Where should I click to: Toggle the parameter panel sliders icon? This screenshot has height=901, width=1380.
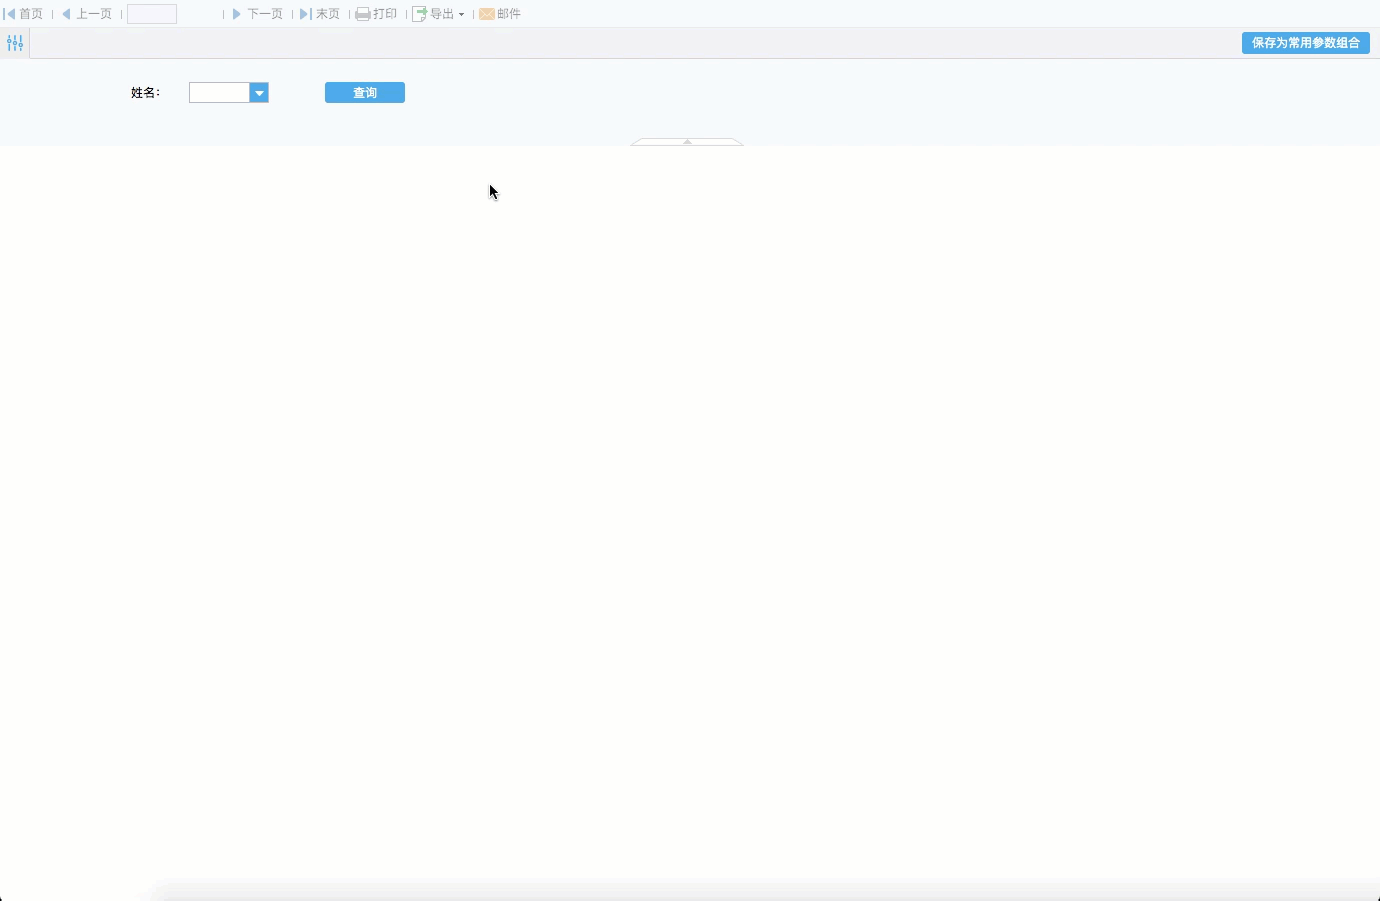pos(15,43)
